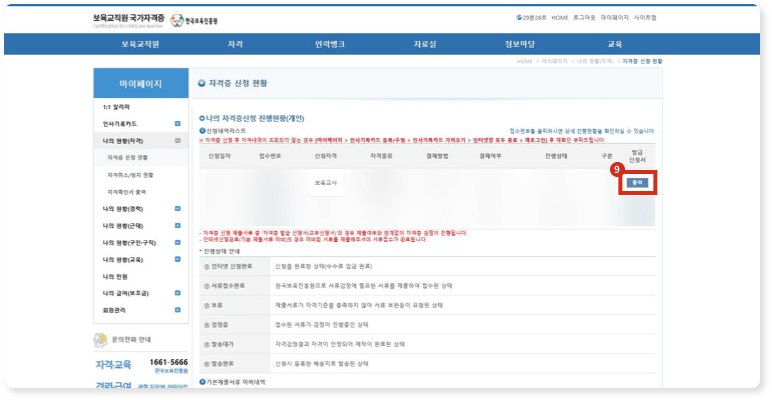Click the 1661-5666 phone number
The height and width of the screenshot is (400, 772).
[168, 362]
